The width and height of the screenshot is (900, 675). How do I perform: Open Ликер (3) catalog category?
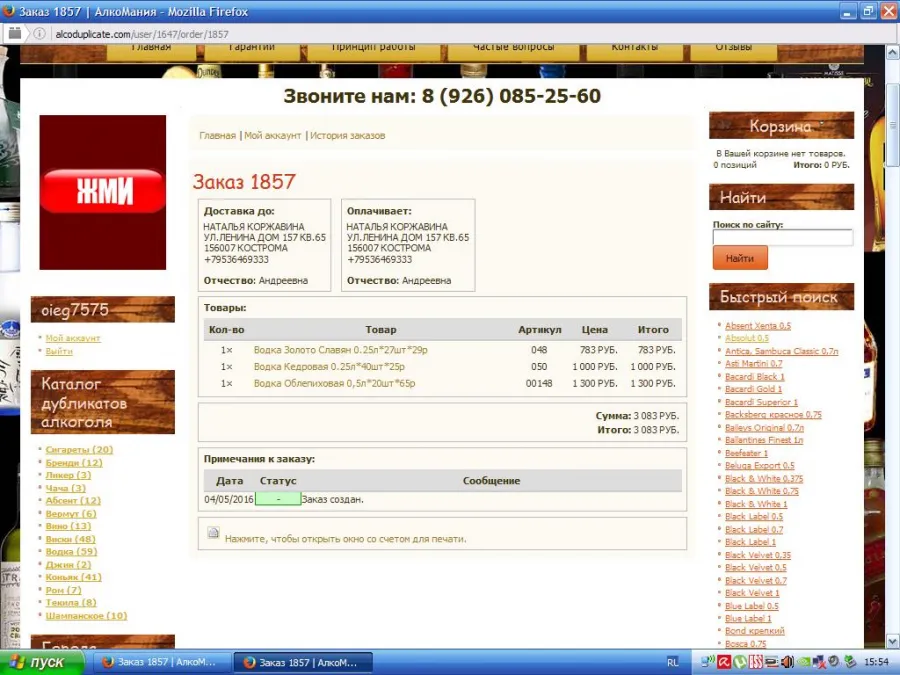(68, 475)
